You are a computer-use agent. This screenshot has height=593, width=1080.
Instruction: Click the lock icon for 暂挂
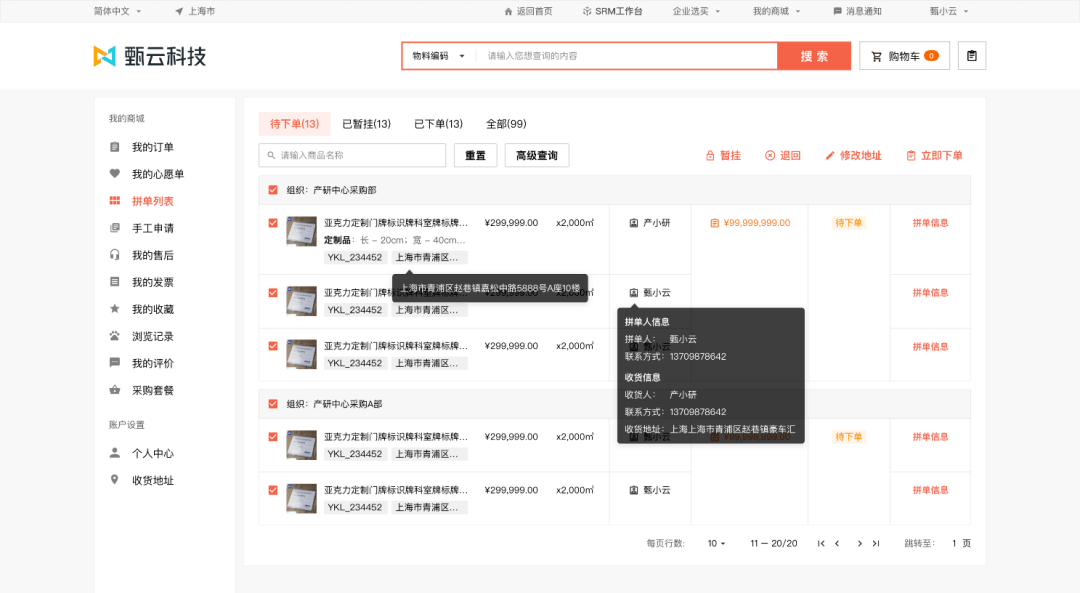point(710,156)
